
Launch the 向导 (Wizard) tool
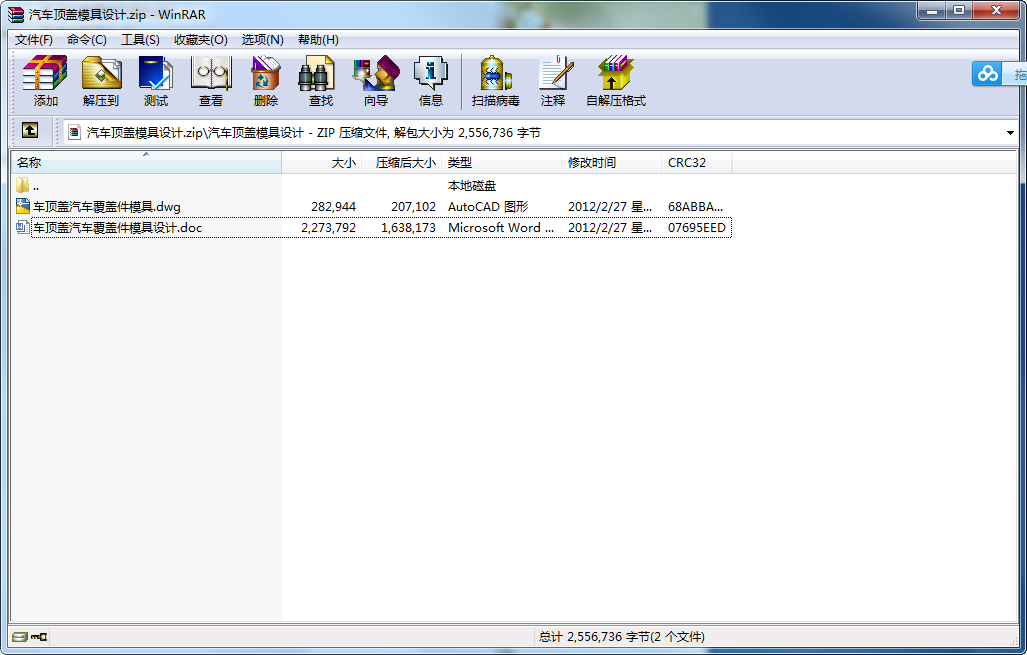pos(375,81)
